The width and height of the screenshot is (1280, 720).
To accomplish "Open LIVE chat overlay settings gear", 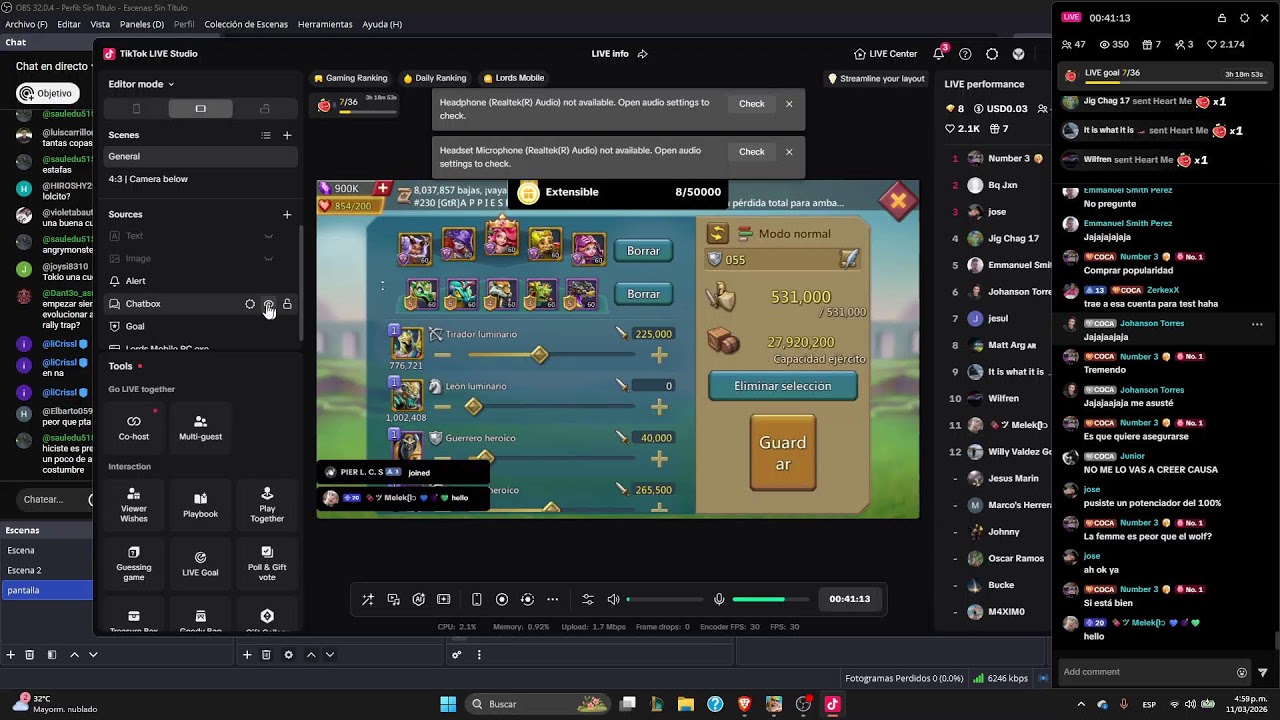I will click(x=1244, y=18).
